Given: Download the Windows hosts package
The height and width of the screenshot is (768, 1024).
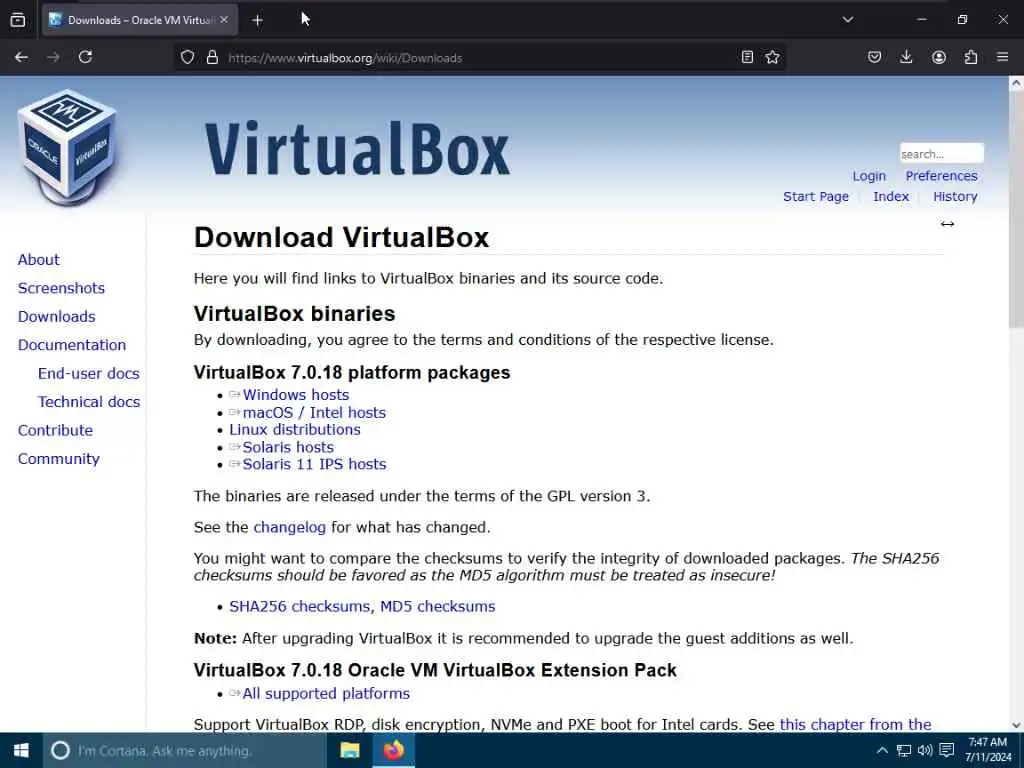Looking at the screenshot, I should [x=296, y=395].
